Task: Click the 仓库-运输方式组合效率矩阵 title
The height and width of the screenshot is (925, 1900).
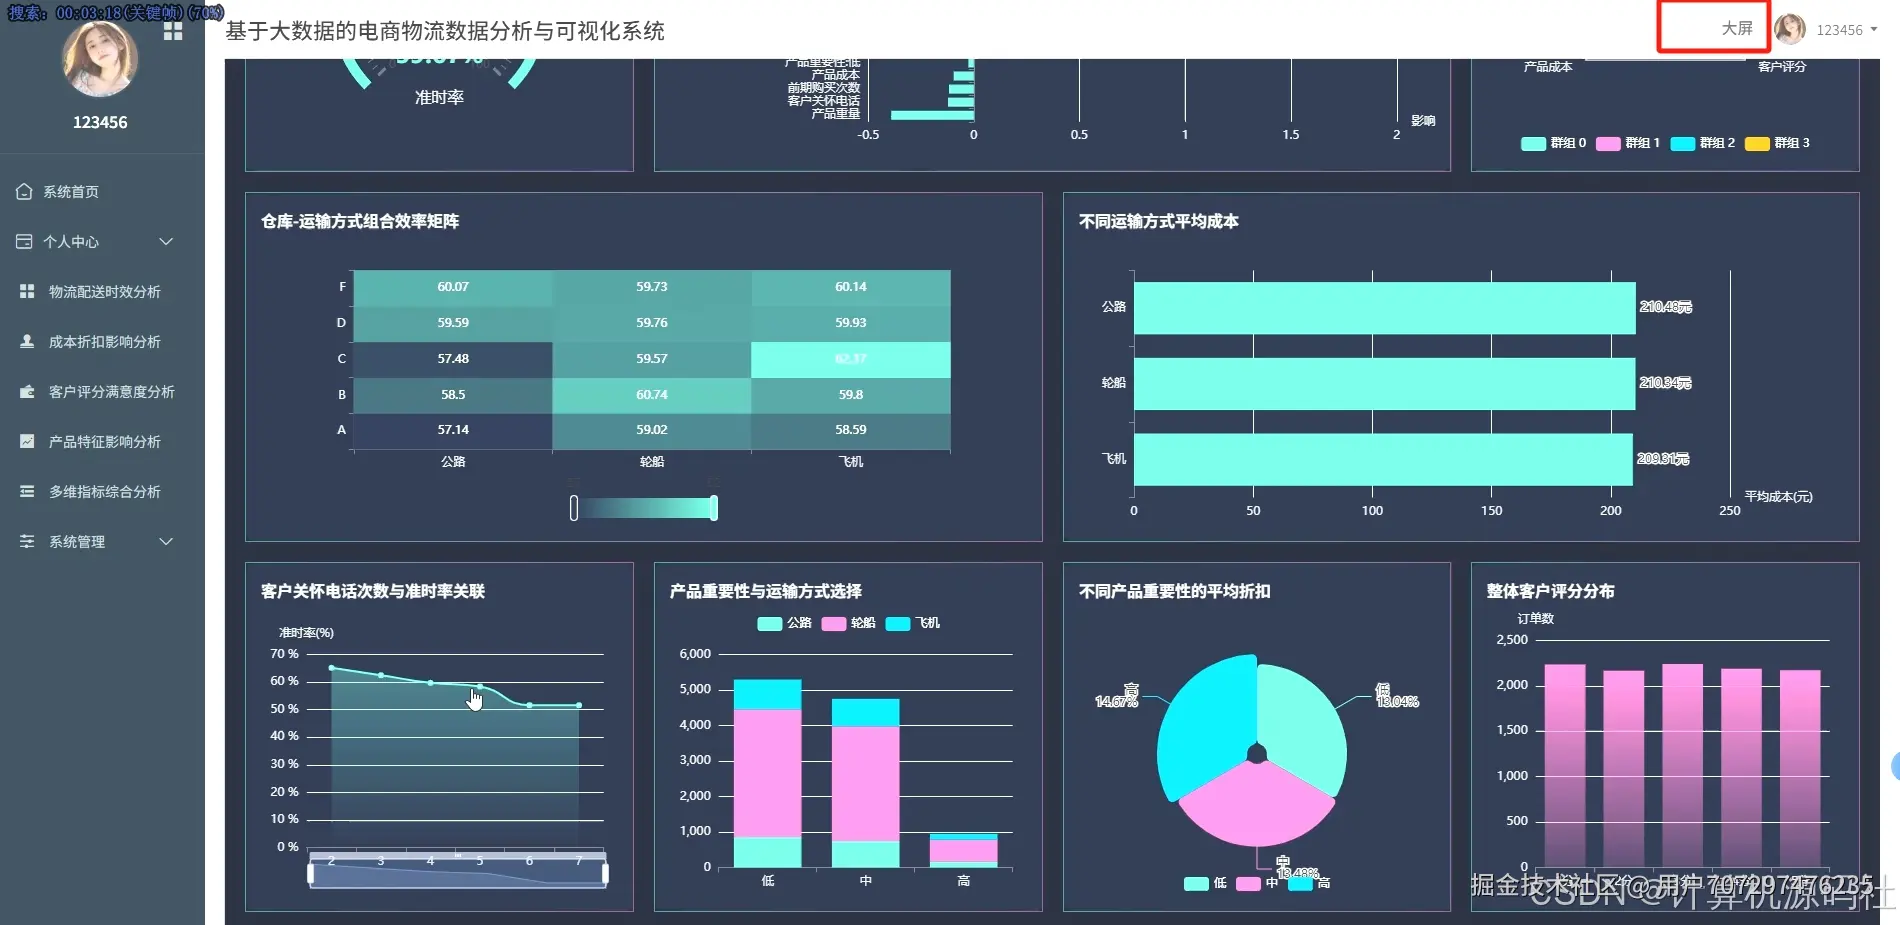Action: click(x=360, y=221)
